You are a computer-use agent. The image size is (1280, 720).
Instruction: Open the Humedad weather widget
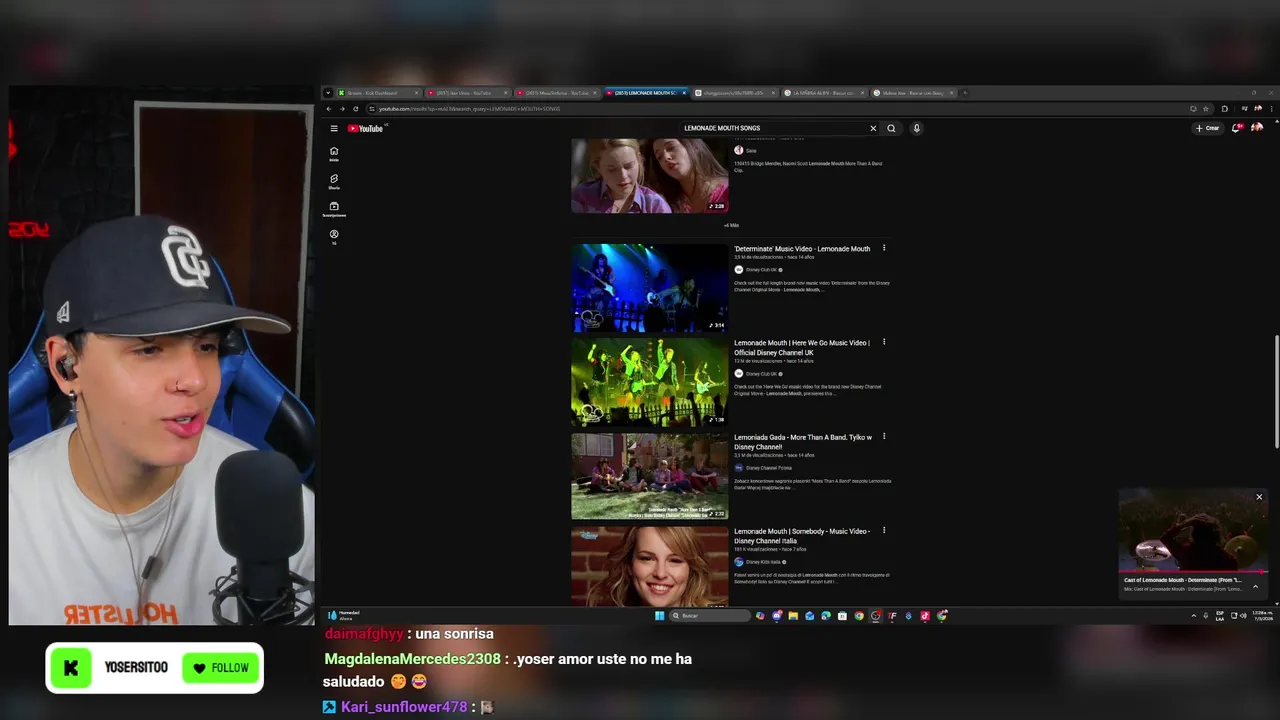click(x=345, y=615)
